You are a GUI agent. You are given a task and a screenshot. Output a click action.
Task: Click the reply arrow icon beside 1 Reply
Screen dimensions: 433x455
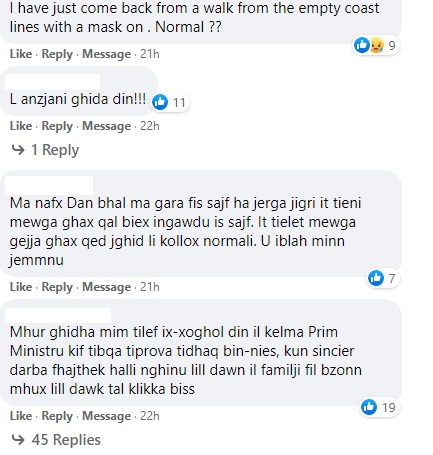tap(18, 150)
